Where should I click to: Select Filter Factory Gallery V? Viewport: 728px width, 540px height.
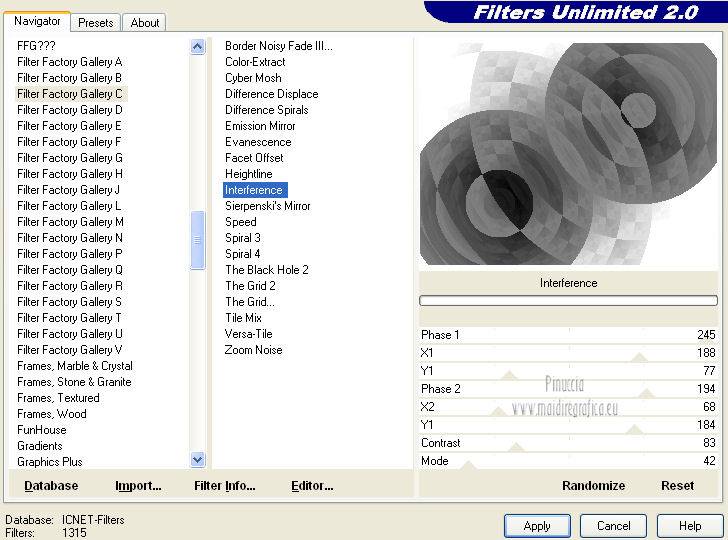pyautogui.click(x=70, y=350)
